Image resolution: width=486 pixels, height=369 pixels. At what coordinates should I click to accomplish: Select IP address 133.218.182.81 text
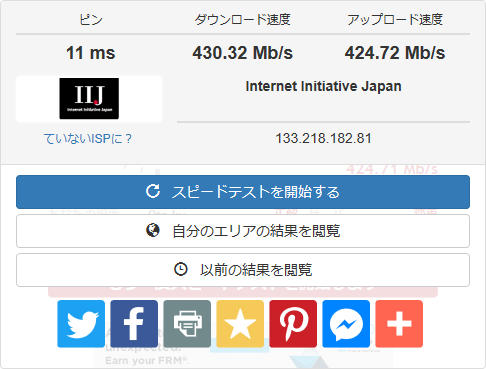point(323,138)
